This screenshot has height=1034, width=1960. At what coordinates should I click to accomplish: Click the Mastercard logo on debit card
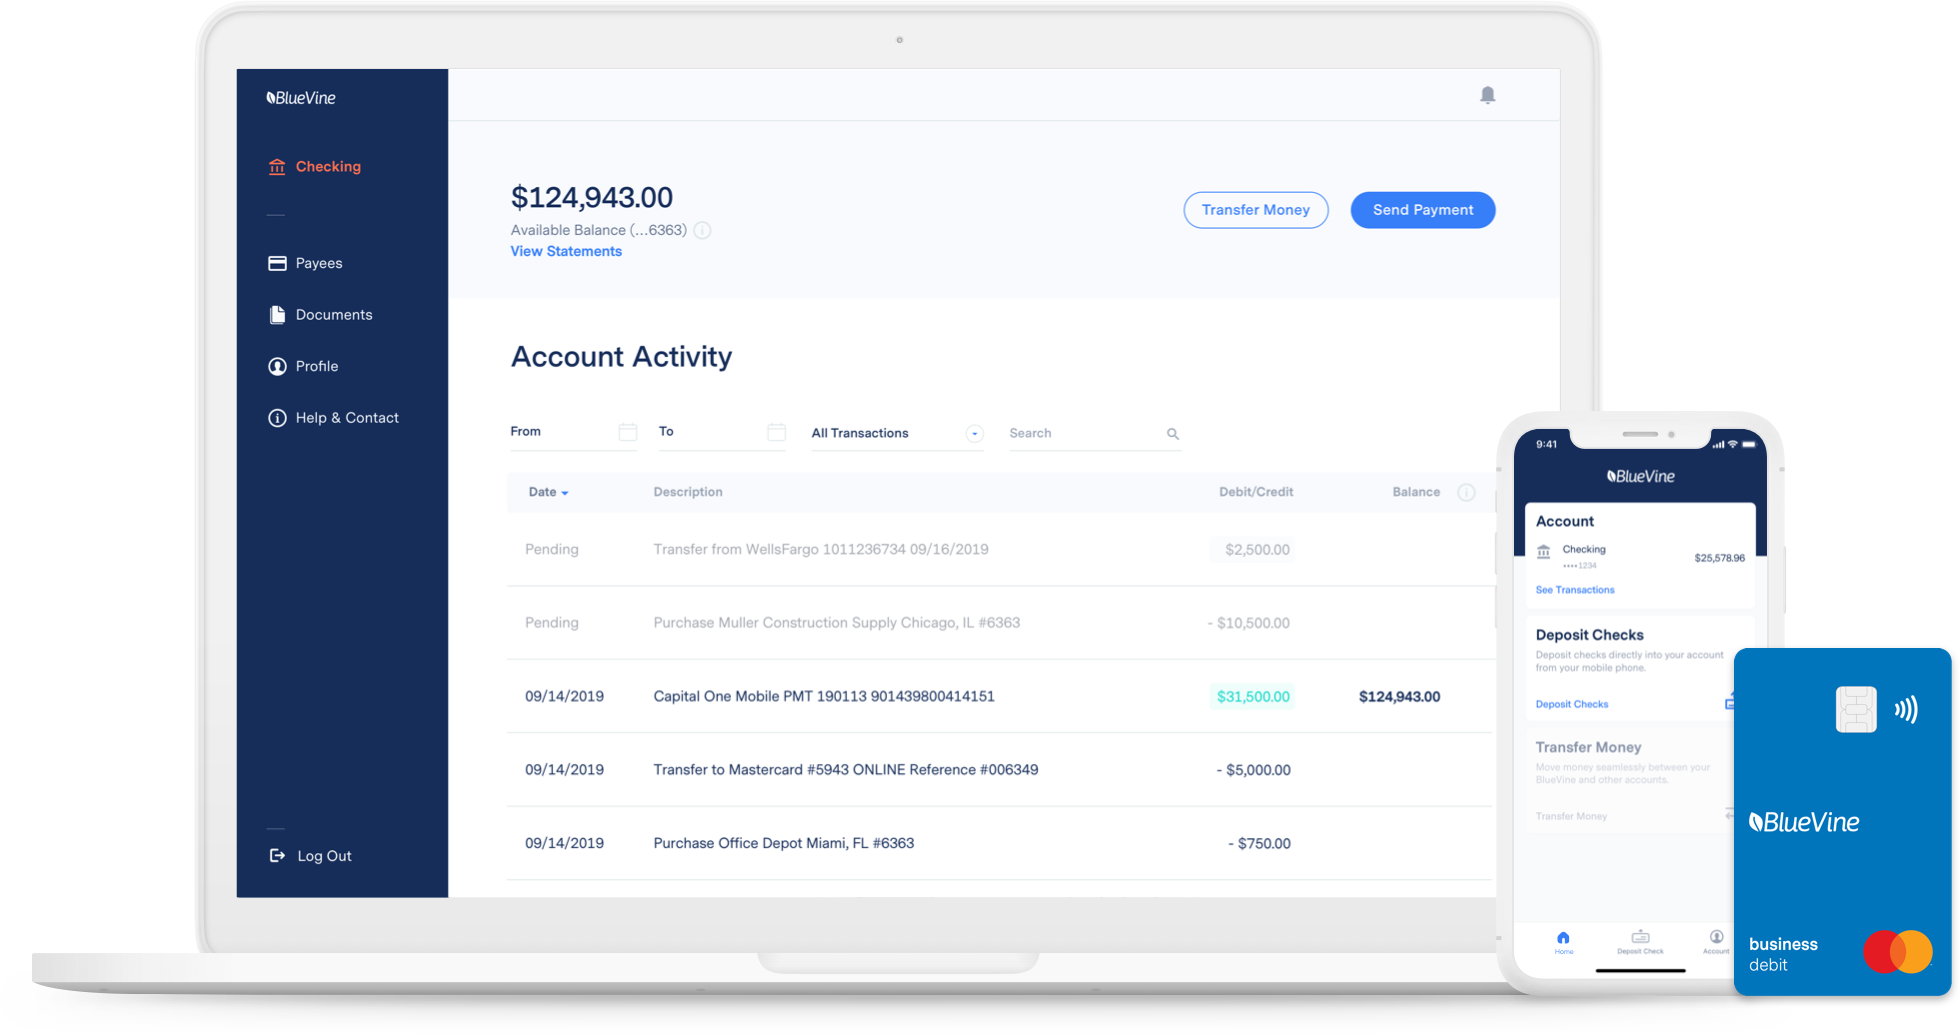1897,952
